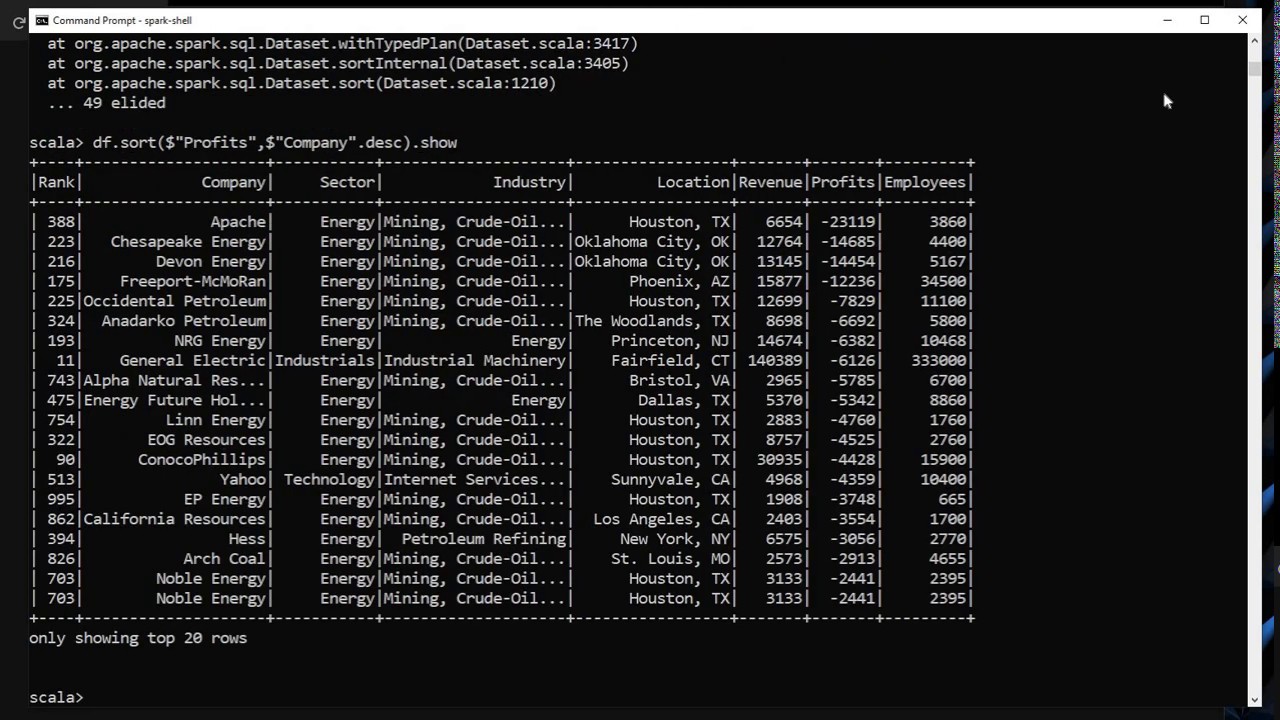Click the 'Los Angeles, CA' location cell
The width and height of the screenshot is (1280, 720).
[662, 519]
